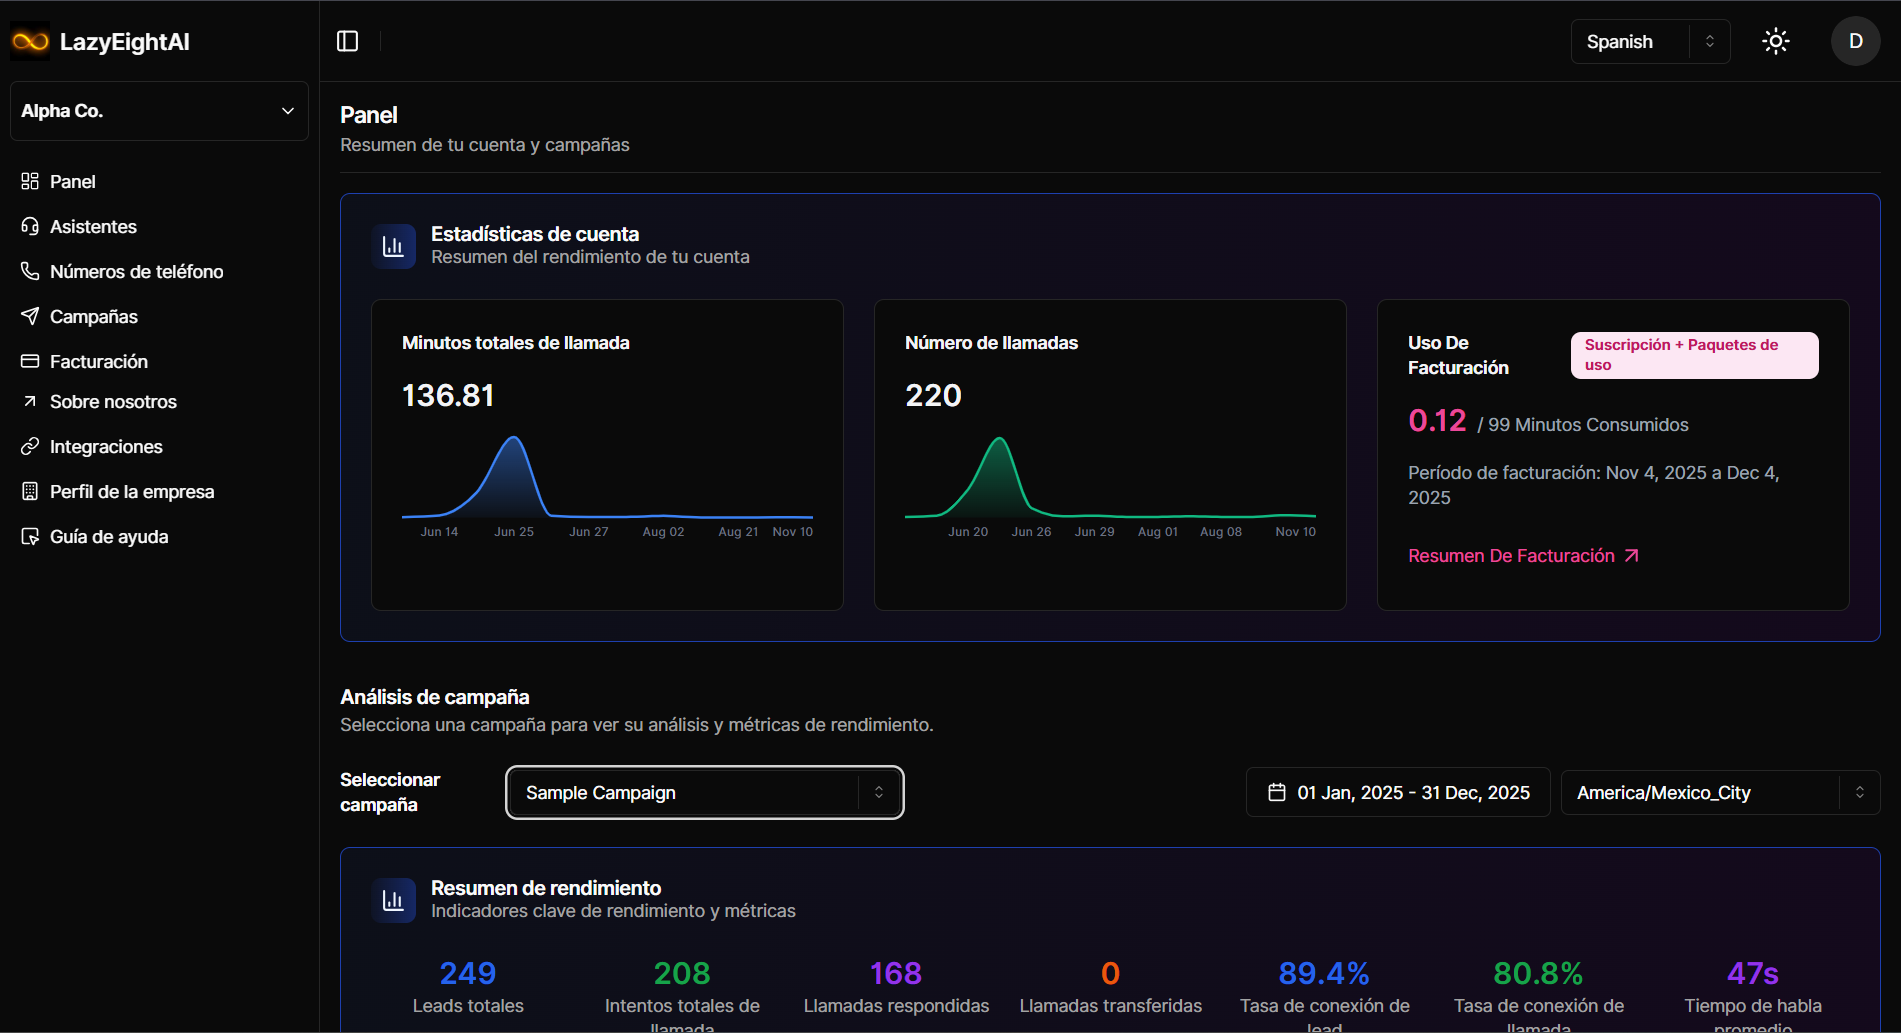Open the Sobre nosotros external link

(x=112, y=401)
